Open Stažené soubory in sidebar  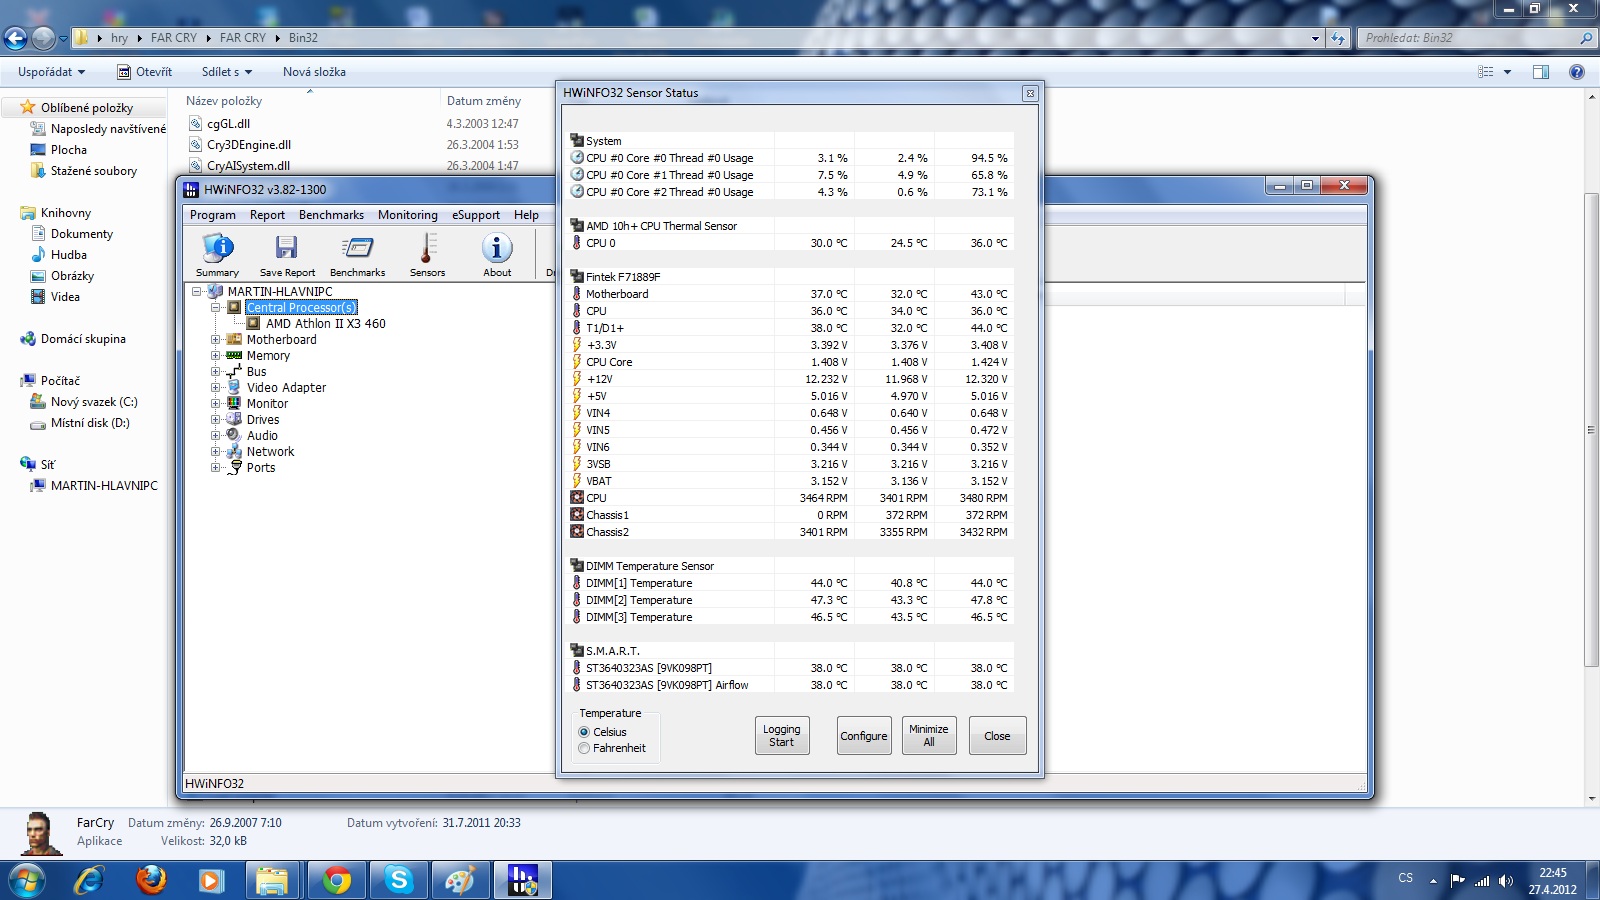pyautogui.click(x=94, y=171)
